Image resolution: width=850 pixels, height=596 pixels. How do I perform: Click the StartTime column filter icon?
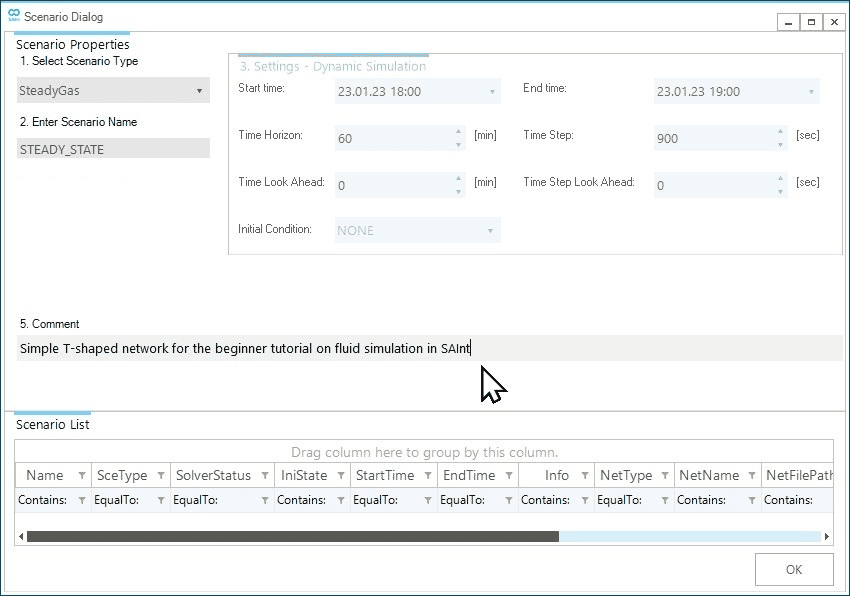428,476
